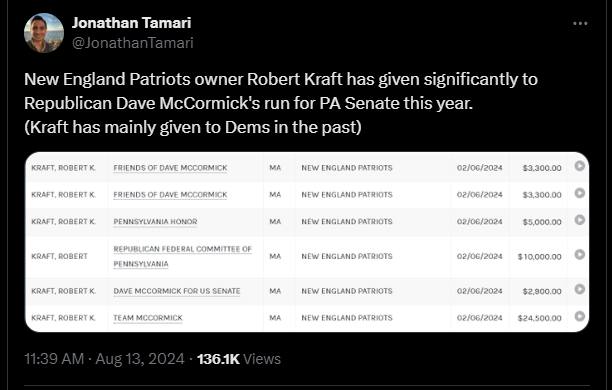Viewport: 612px width, 390px height.
Task: Open second Friends of Dave McCormick link
Action: [x=170, y=195]
